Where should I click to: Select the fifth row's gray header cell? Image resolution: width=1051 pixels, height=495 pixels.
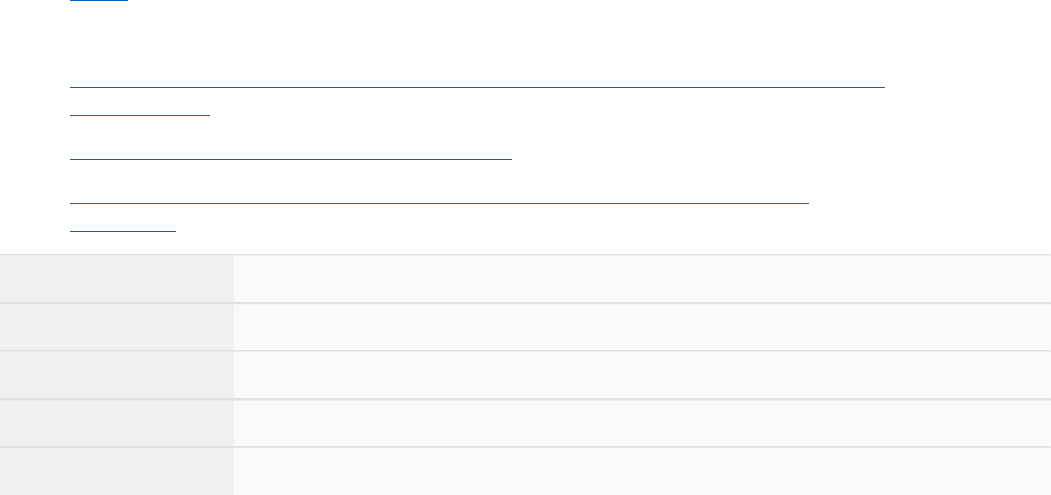point(117,471)
